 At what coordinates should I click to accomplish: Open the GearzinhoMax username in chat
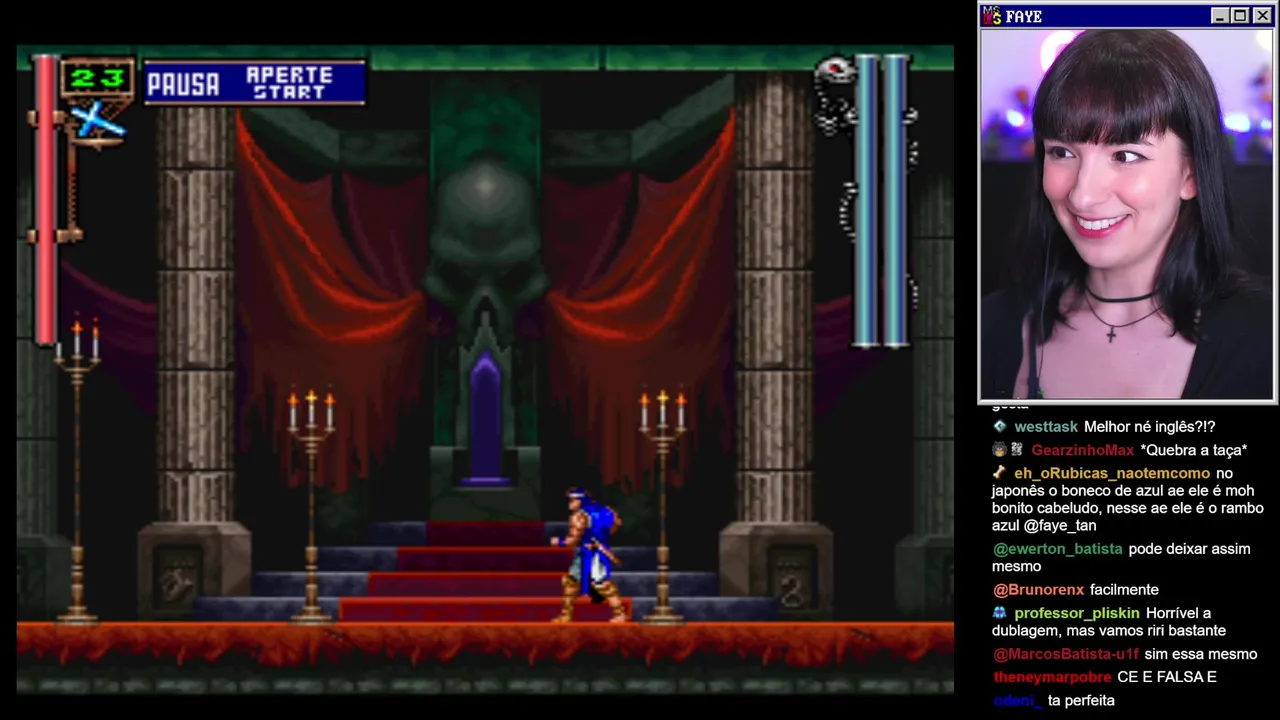coord(1082,450)
